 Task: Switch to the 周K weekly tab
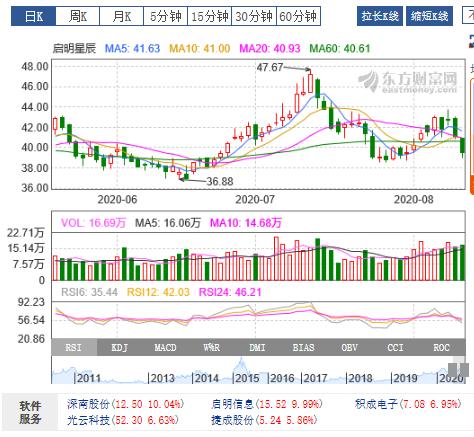coord(77,16)
